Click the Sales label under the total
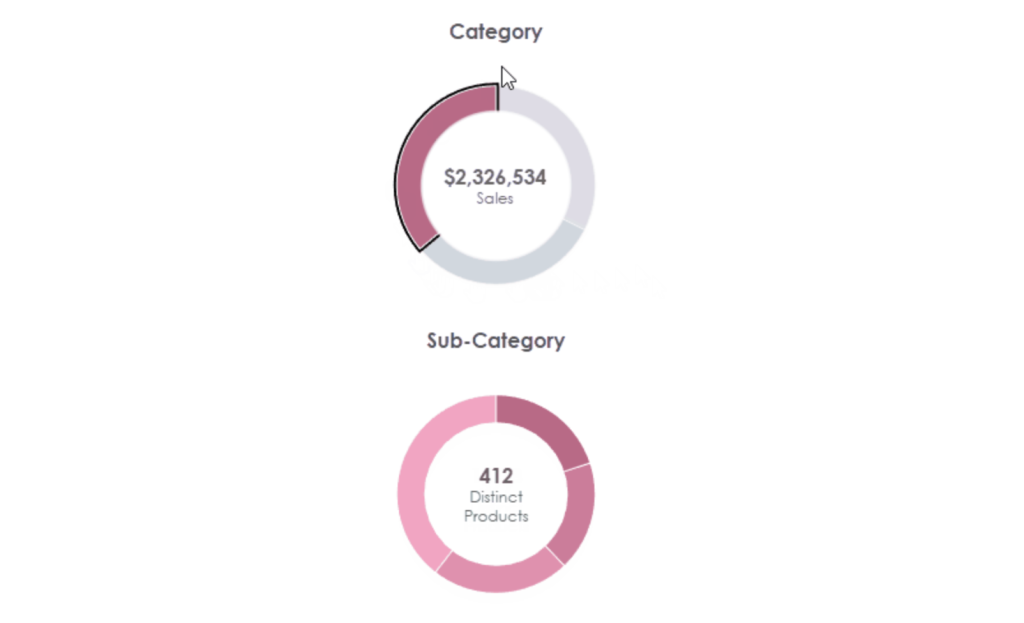 pos(495,198)
